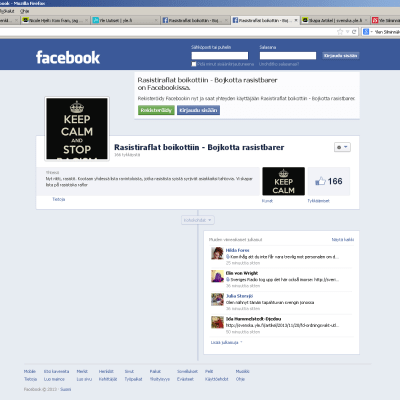This screenshot has height=400, width=400.
Task: Click the Evästeet footer link
Action: point(185,379)
